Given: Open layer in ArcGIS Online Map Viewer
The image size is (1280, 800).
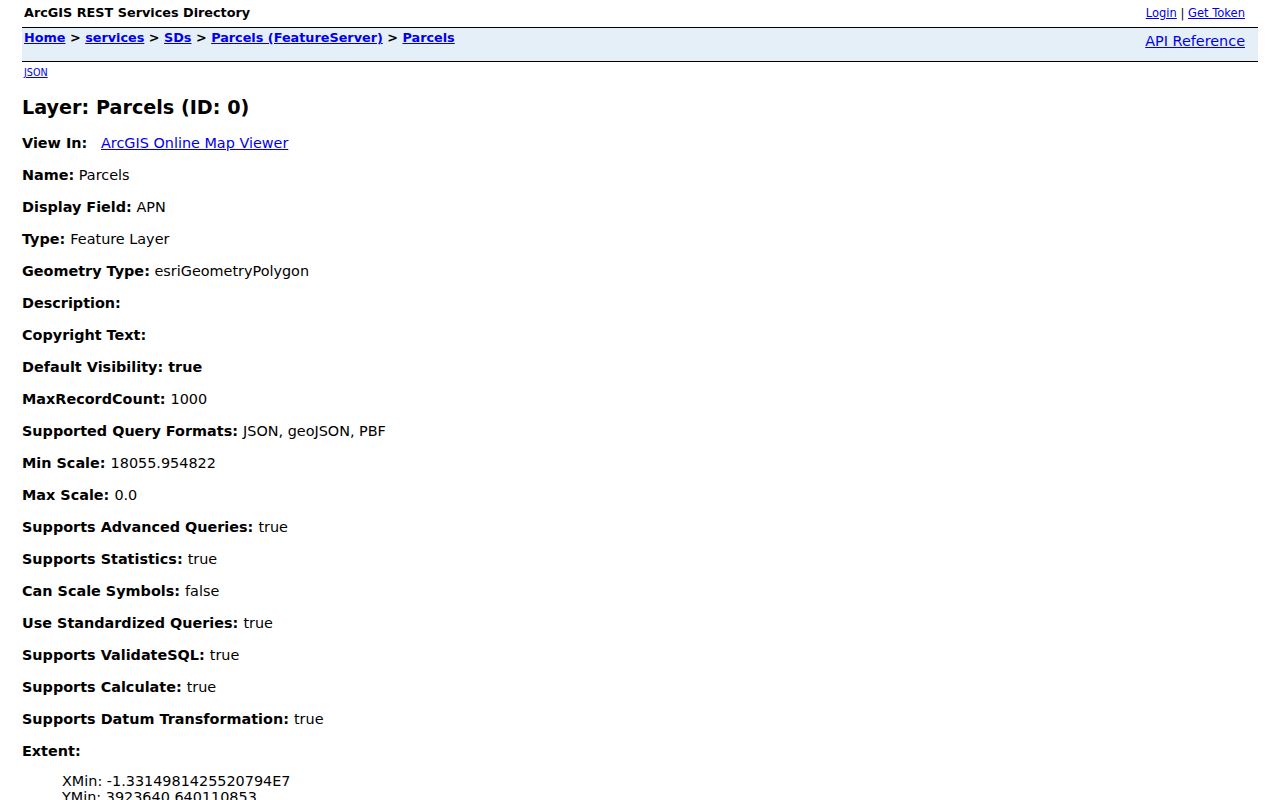Looking at the screenshot, I should pyautogui.click(x=195, y=143).
